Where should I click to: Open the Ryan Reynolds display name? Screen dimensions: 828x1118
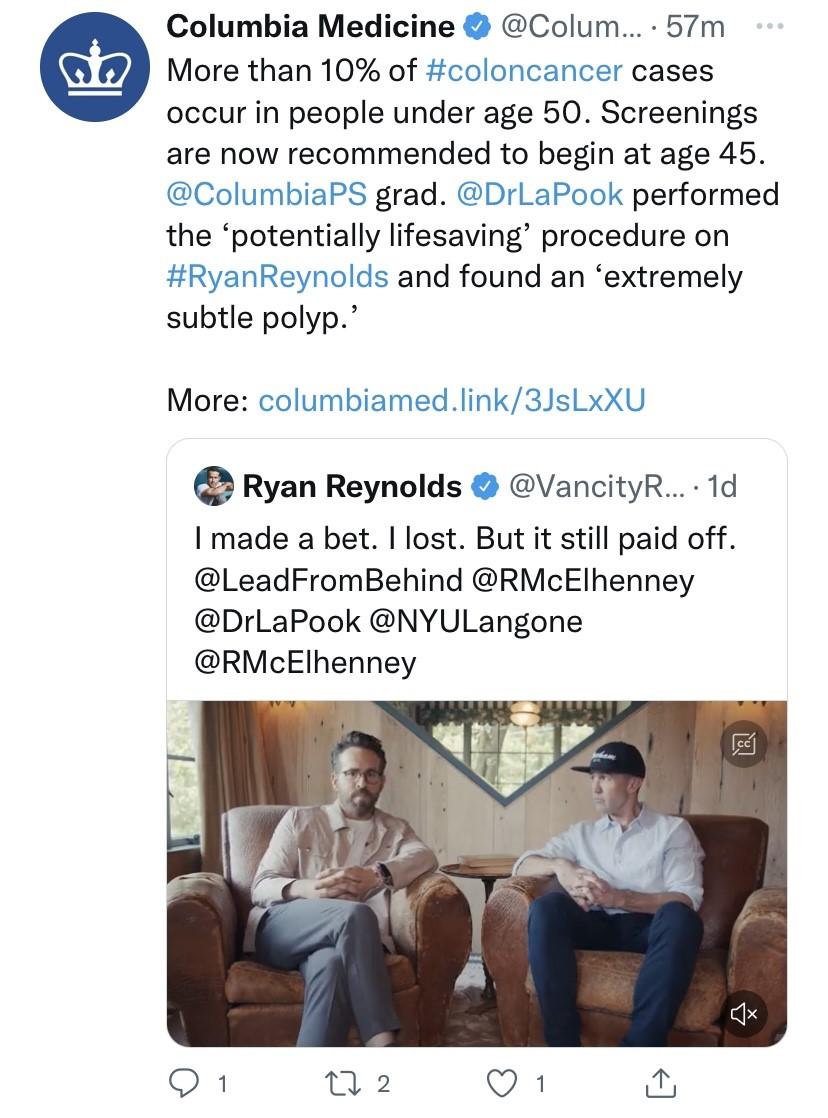tap(352, 486)
